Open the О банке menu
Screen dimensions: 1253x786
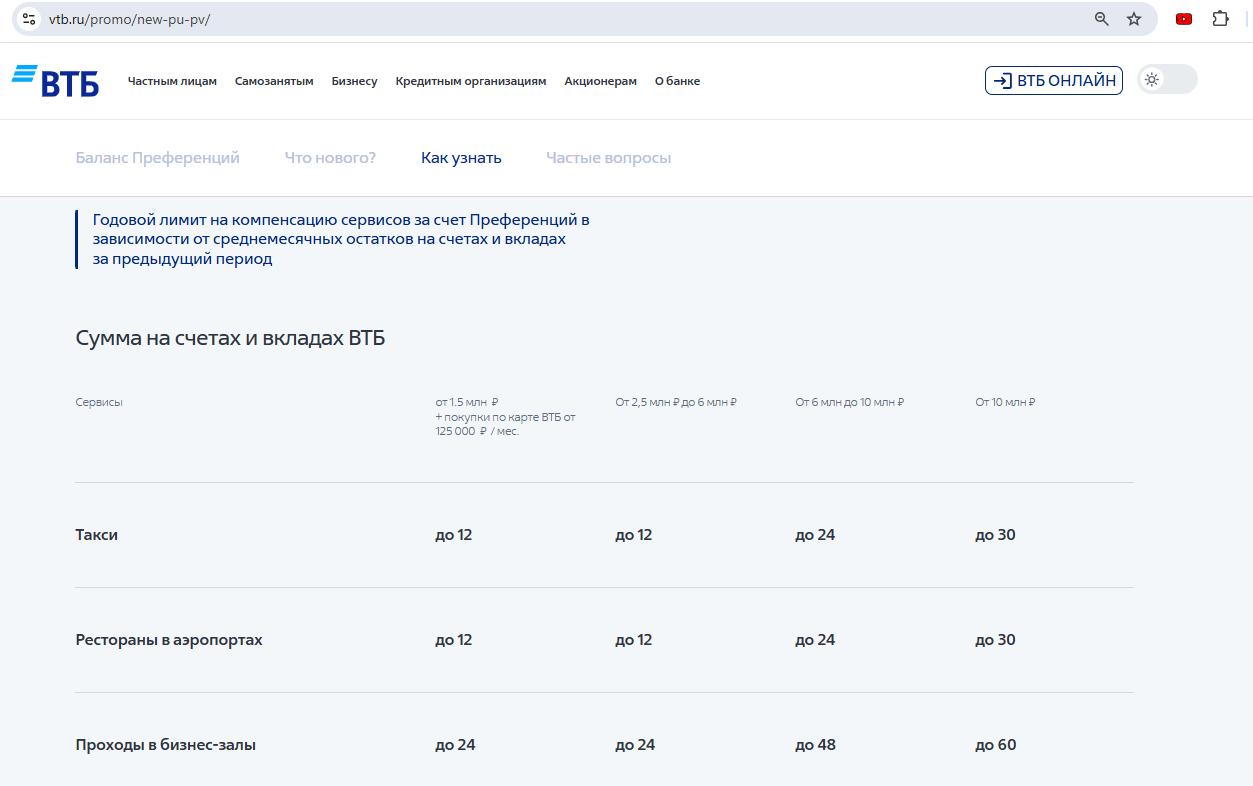pos(677,82)
